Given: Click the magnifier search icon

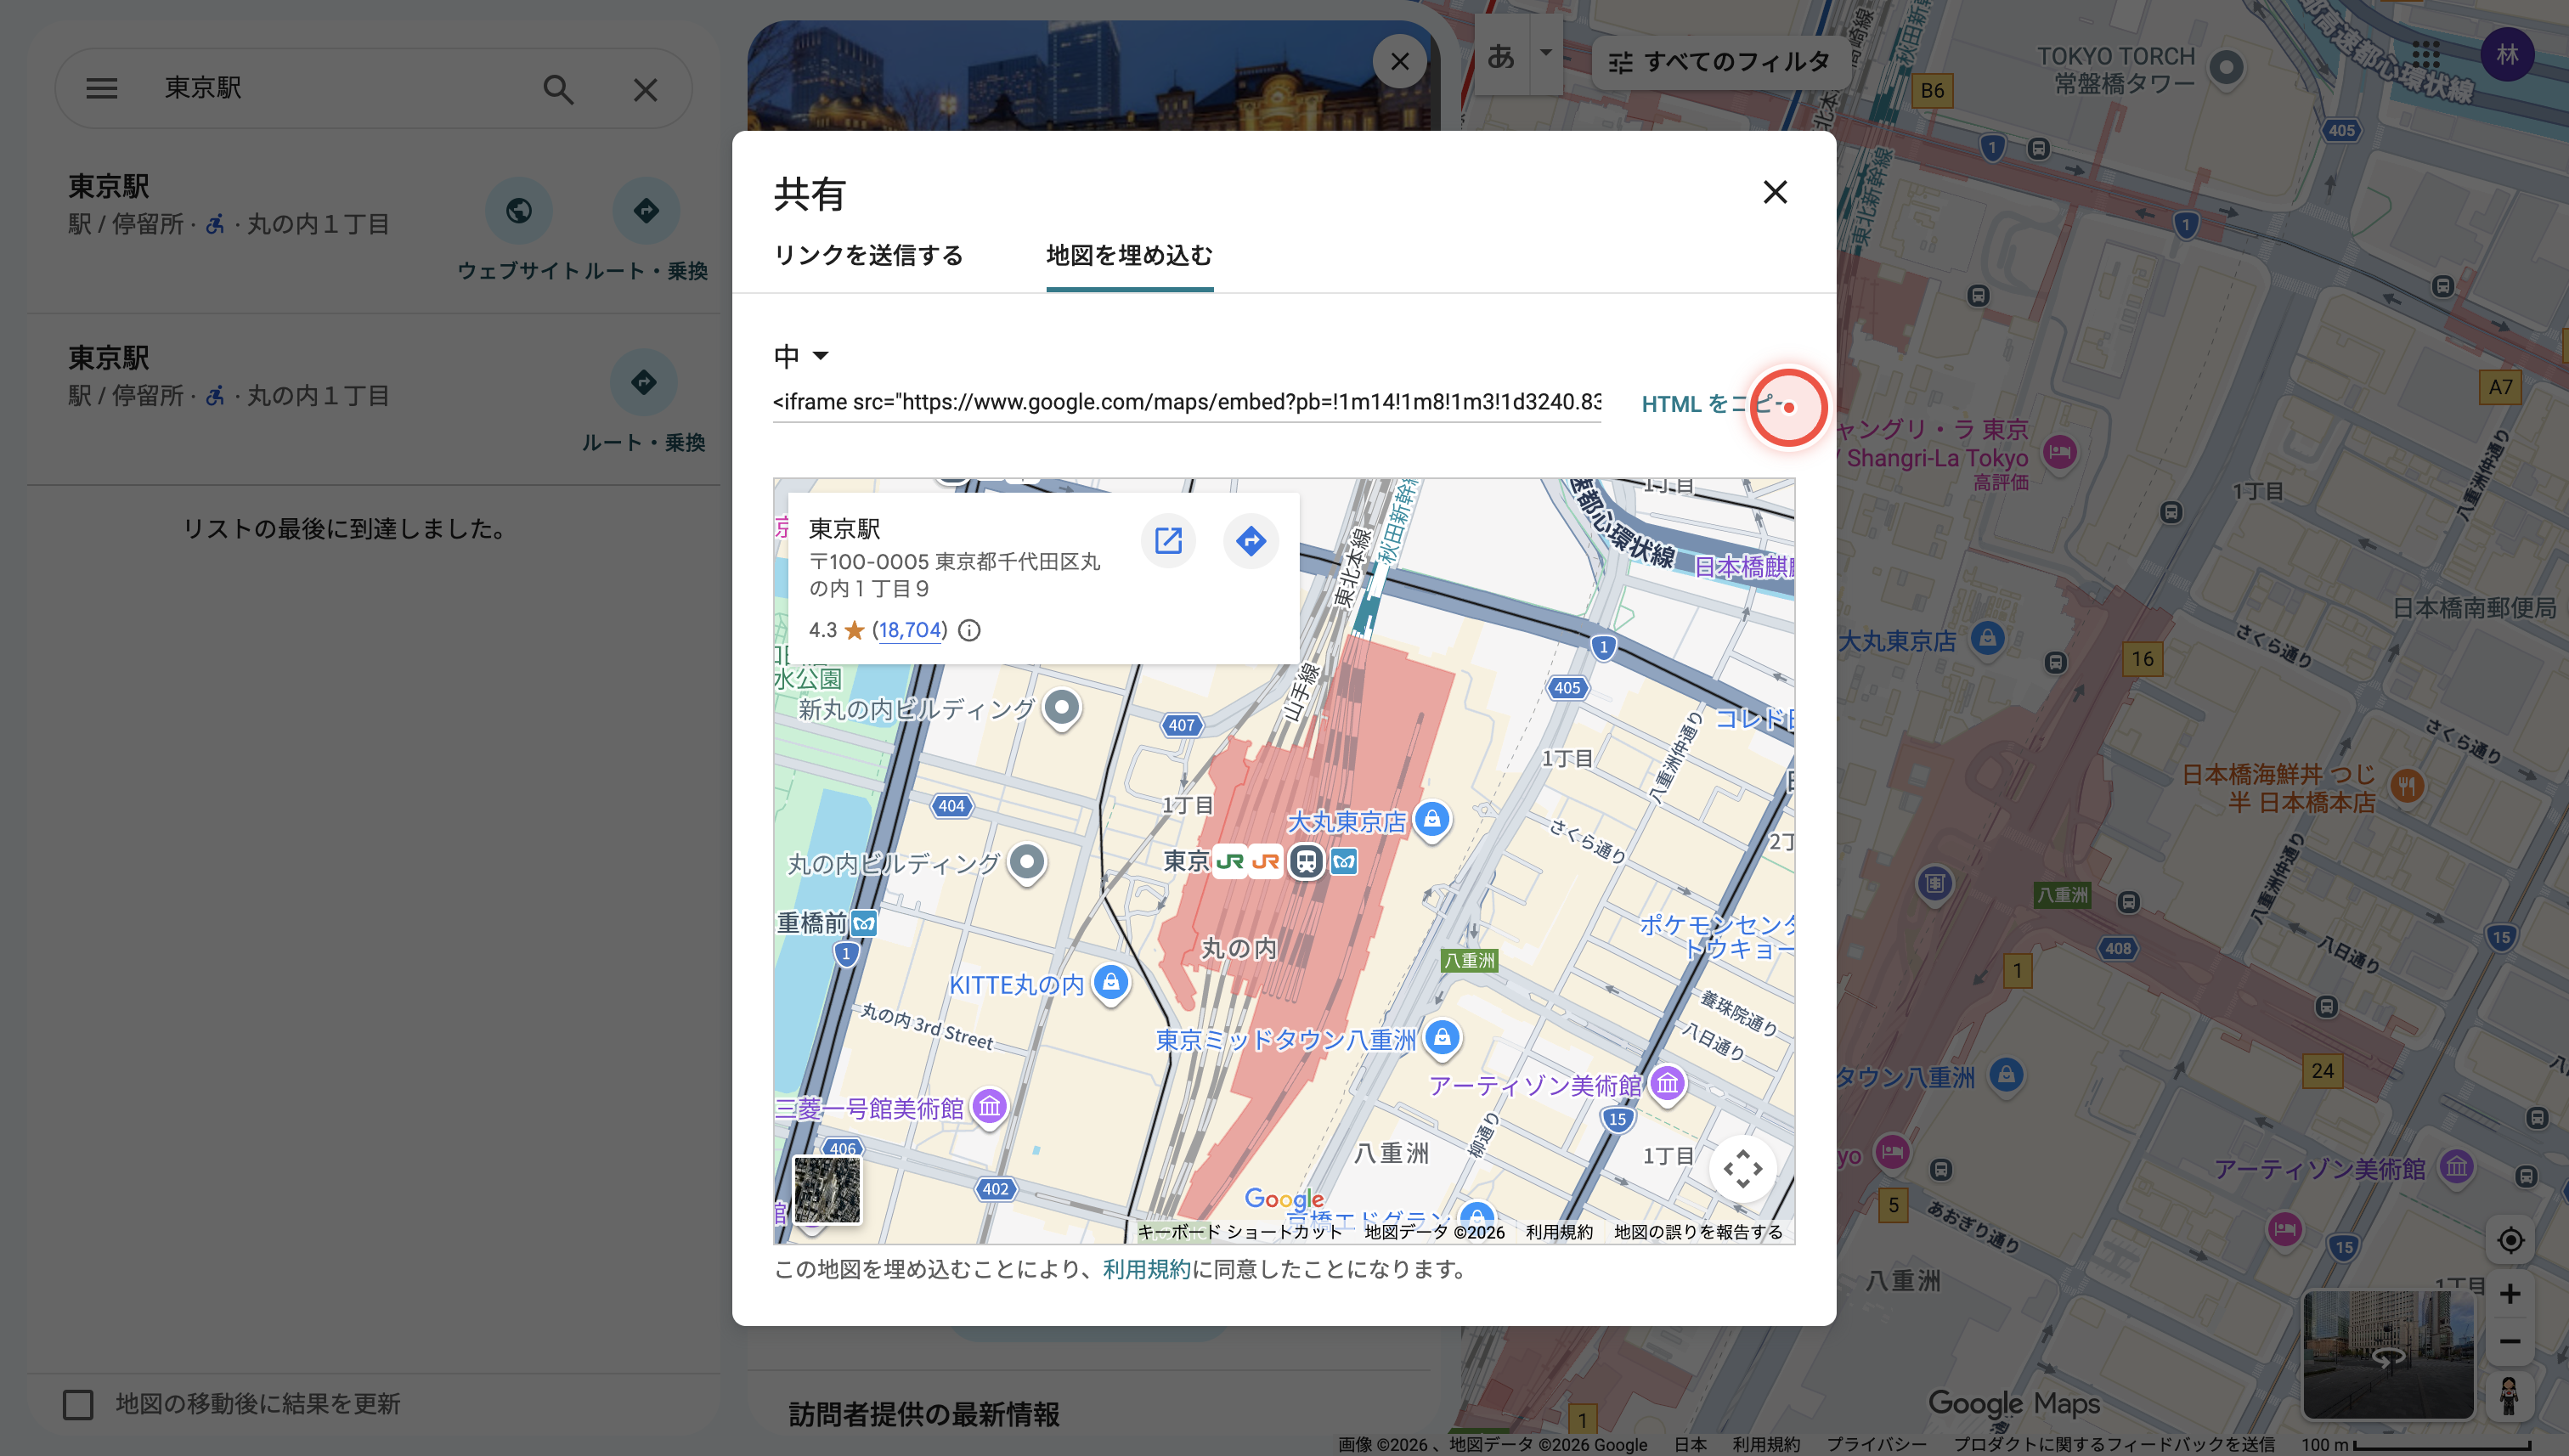Looking at the screenshot, I should [558, 89].
